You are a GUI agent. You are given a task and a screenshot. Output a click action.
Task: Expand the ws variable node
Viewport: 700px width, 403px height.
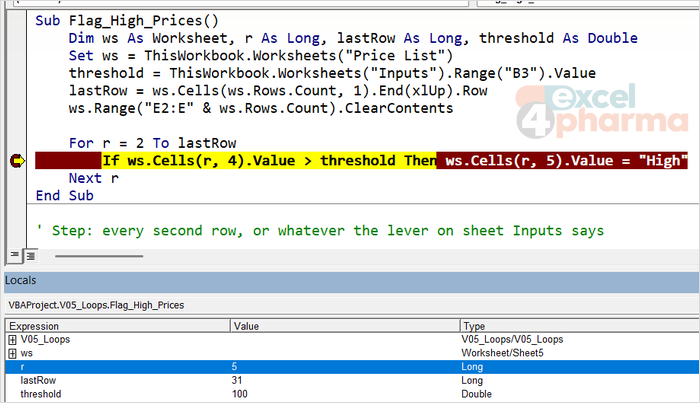tap(12, 353)
